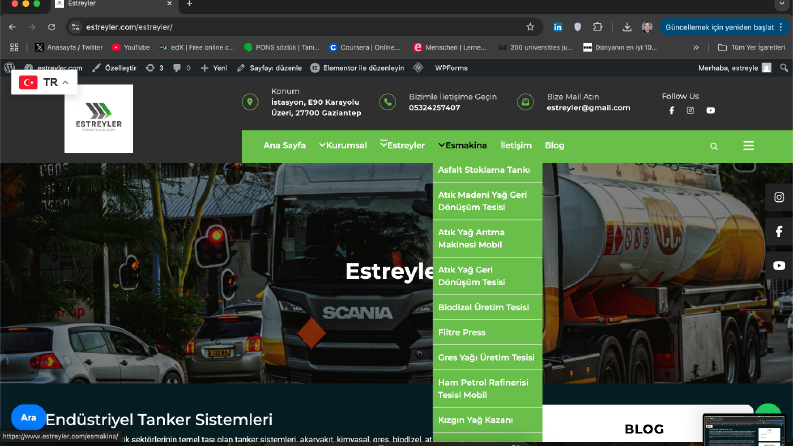Open the floating YouTube side button
This screenshot has height=446, width=793.
[x=779, y=265]
